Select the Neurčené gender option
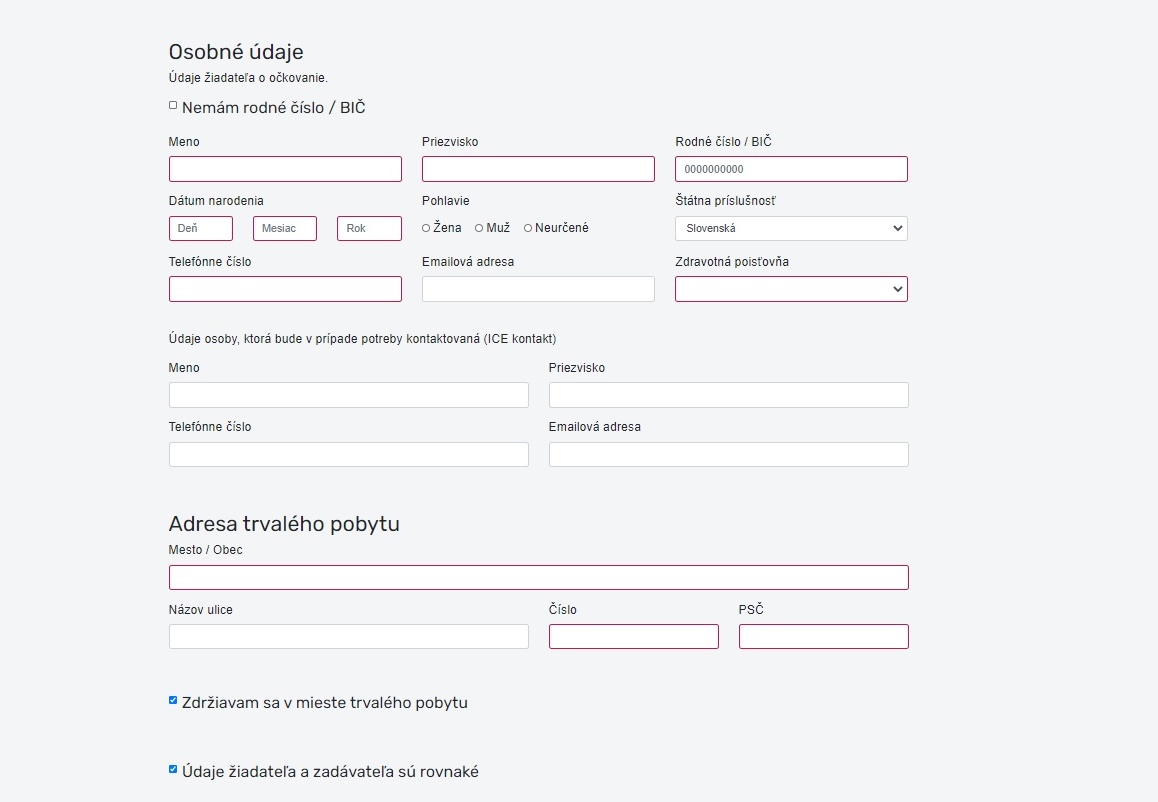Viewport: 1158px width, 802px height. click(x=528, y=228)
